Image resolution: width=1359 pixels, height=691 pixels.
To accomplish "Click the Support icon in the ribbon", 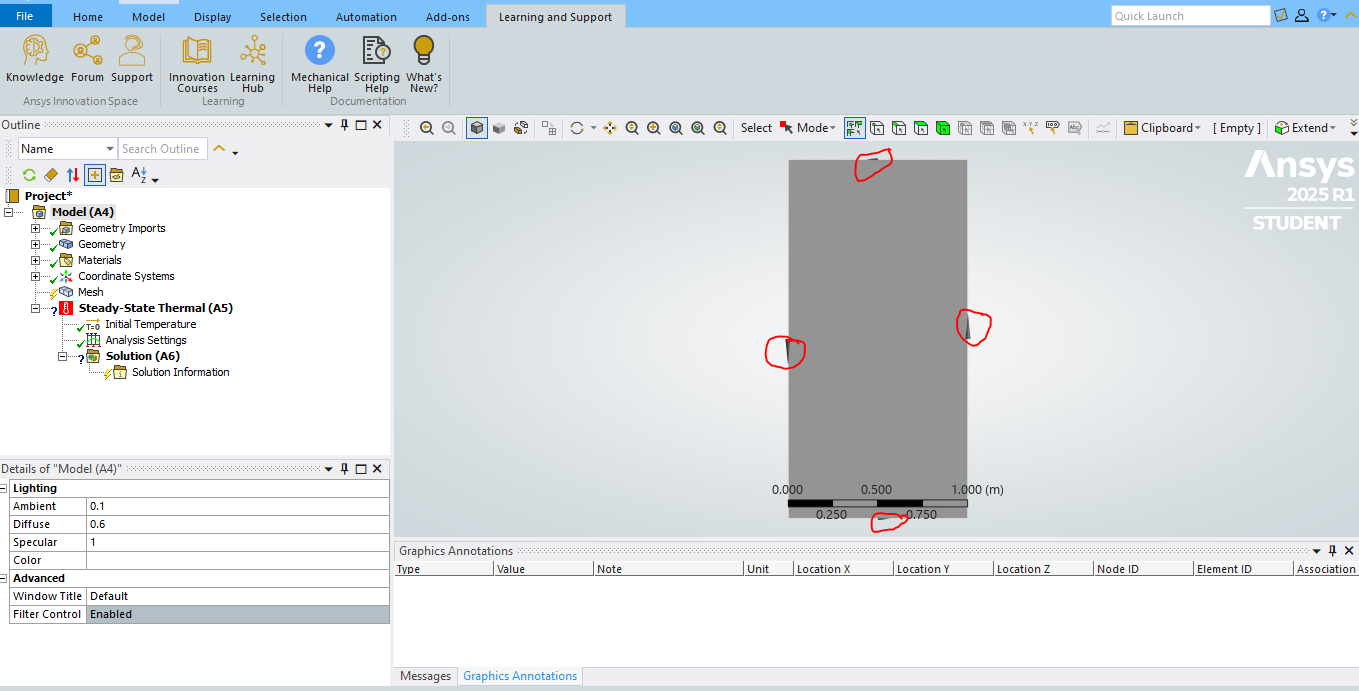I will tap(132, 59).
